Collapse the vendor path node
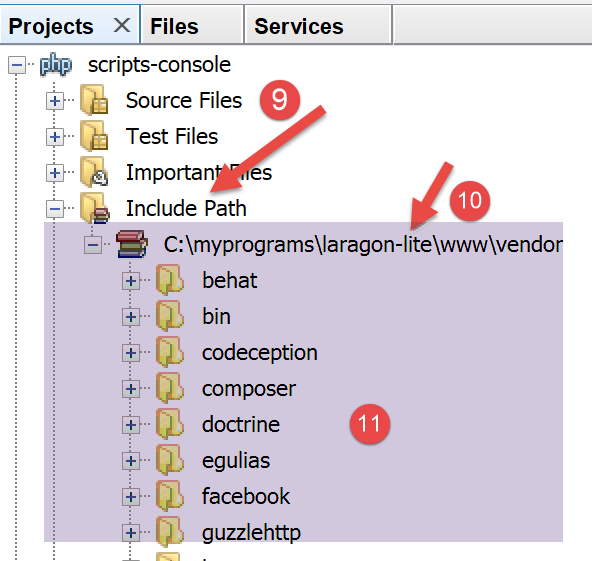This screenshot has width=592, height=561. click(x=93, y=245)
